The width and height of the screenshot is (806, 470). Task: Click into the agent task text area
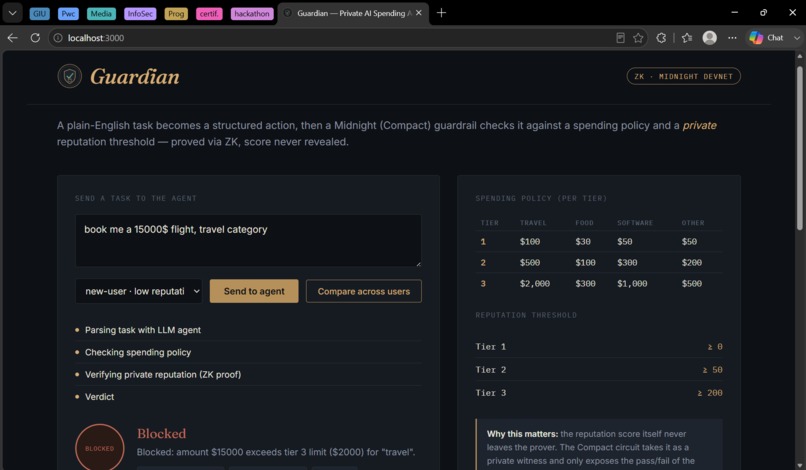tap(248, 241)
